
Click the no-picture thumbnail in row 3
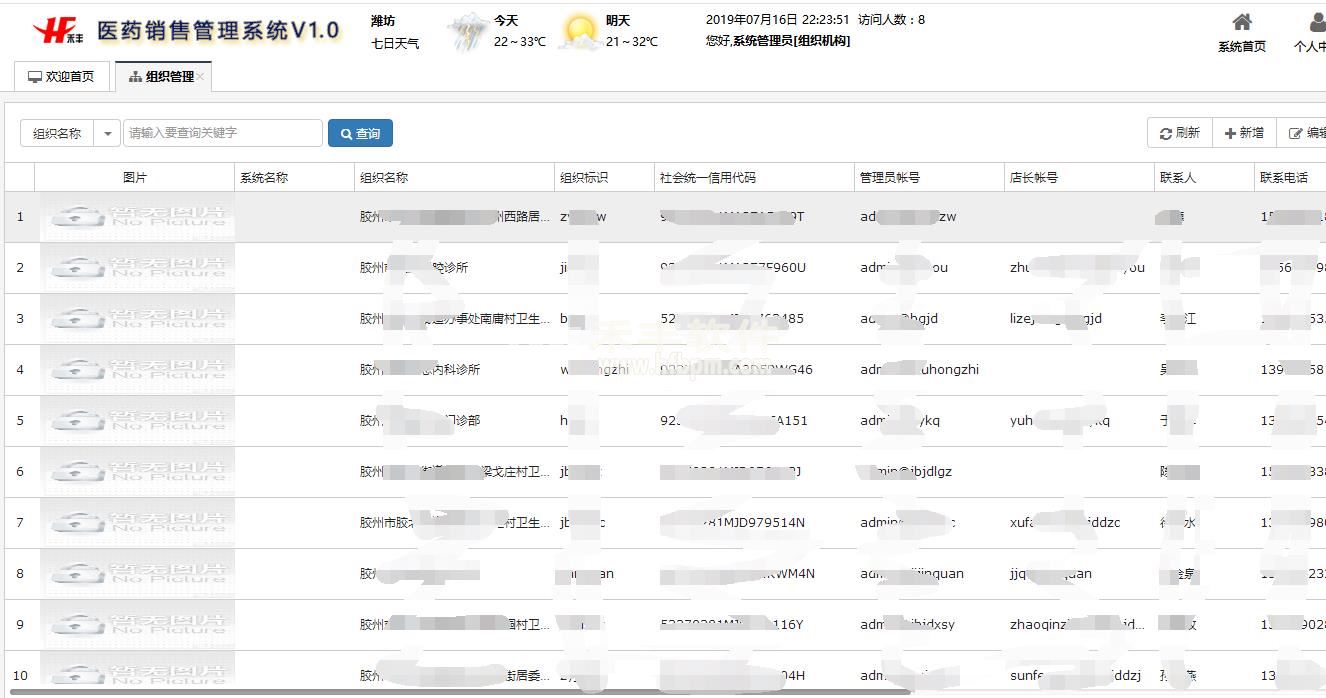136,319
